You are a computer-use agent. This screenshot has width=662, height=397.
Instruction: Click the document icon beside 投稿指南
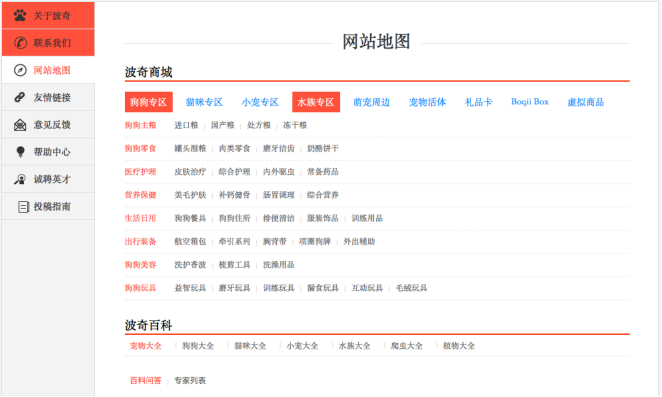tap(23, 207)
